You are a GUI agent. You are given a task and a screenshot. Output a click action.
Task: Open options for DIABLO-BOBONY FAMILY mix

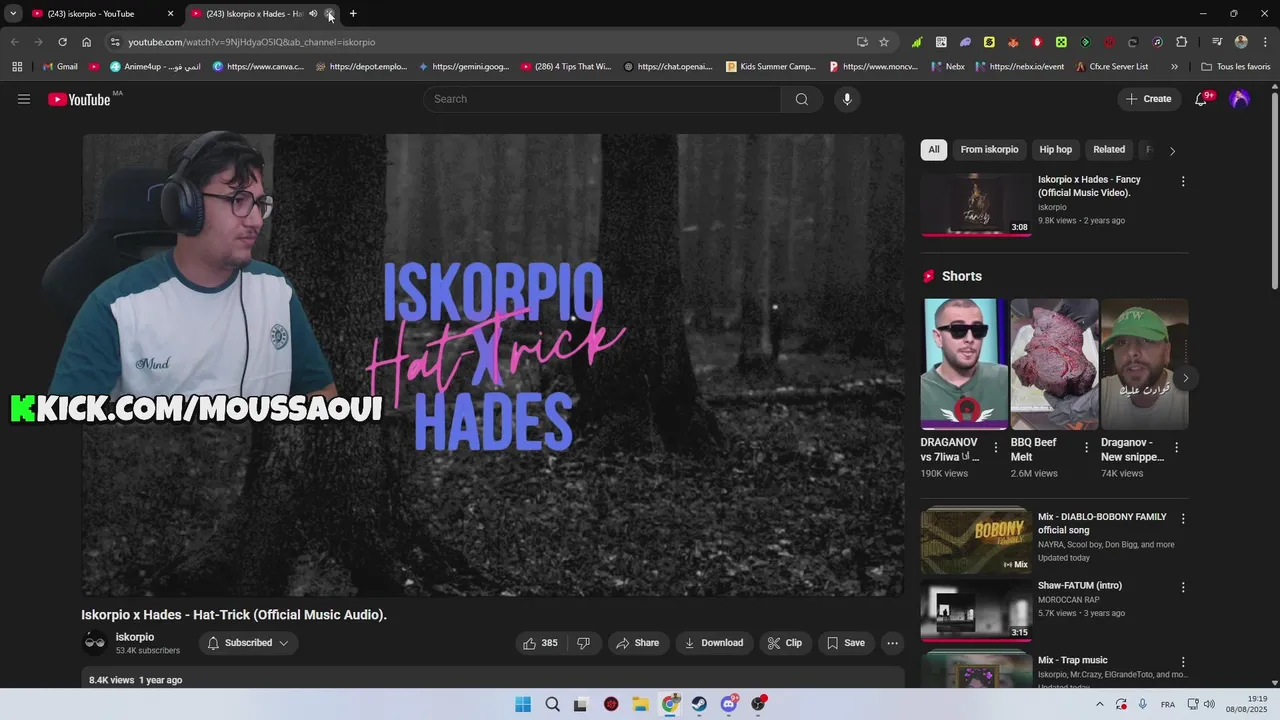click(x=1183, y=519)
